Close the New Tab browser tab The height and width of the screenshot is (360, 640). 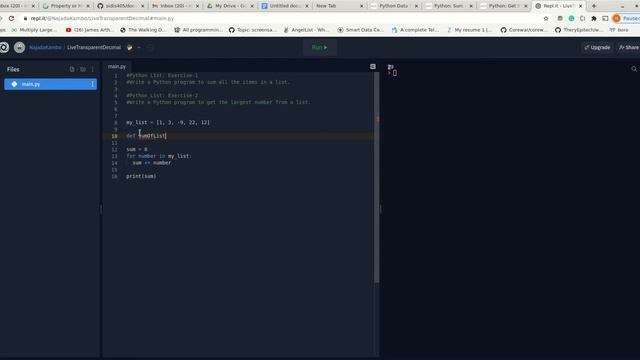pos(361,6)
